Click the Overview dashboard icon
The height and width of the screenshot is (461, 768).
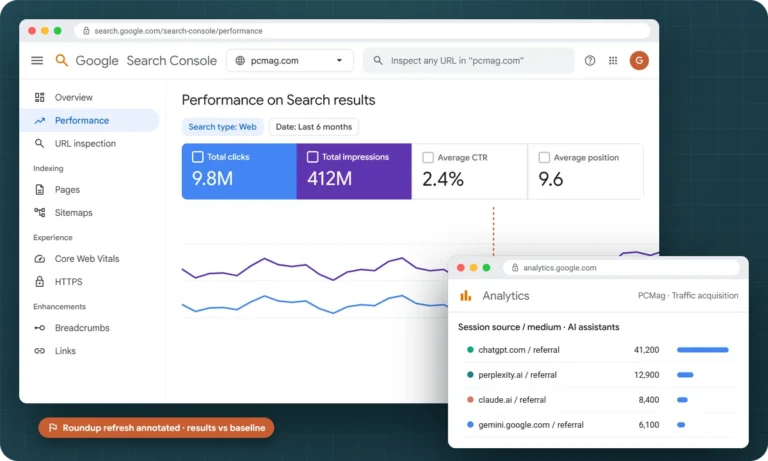click(x=40, y=97)
